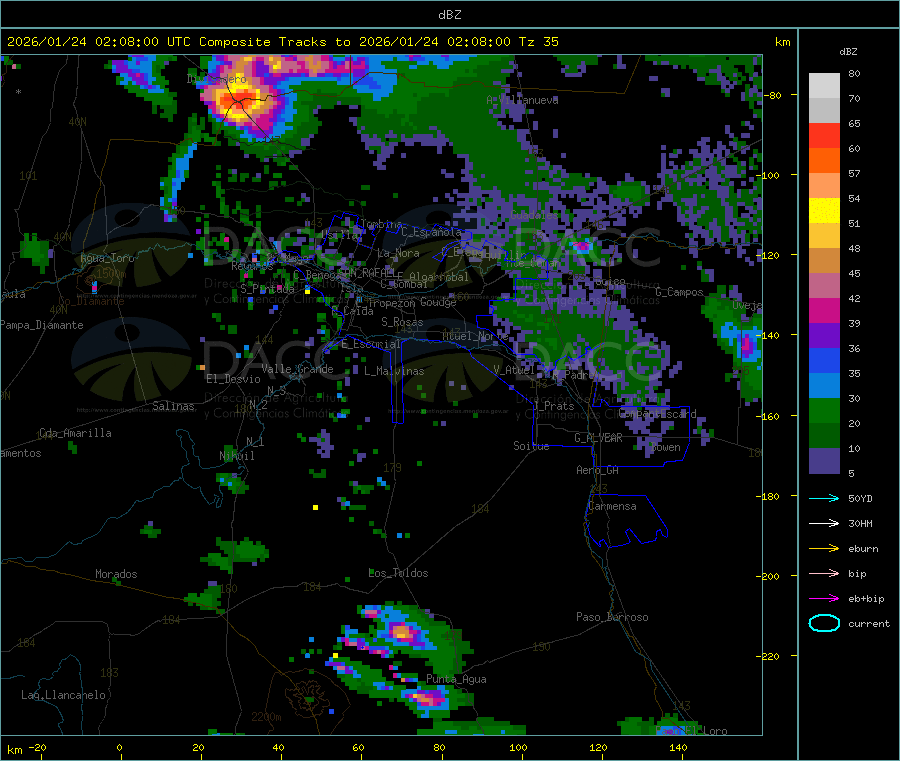This screenshot has height=761, width=900.
Task: Click the 'Carmensa' map label
Action: 612,506
